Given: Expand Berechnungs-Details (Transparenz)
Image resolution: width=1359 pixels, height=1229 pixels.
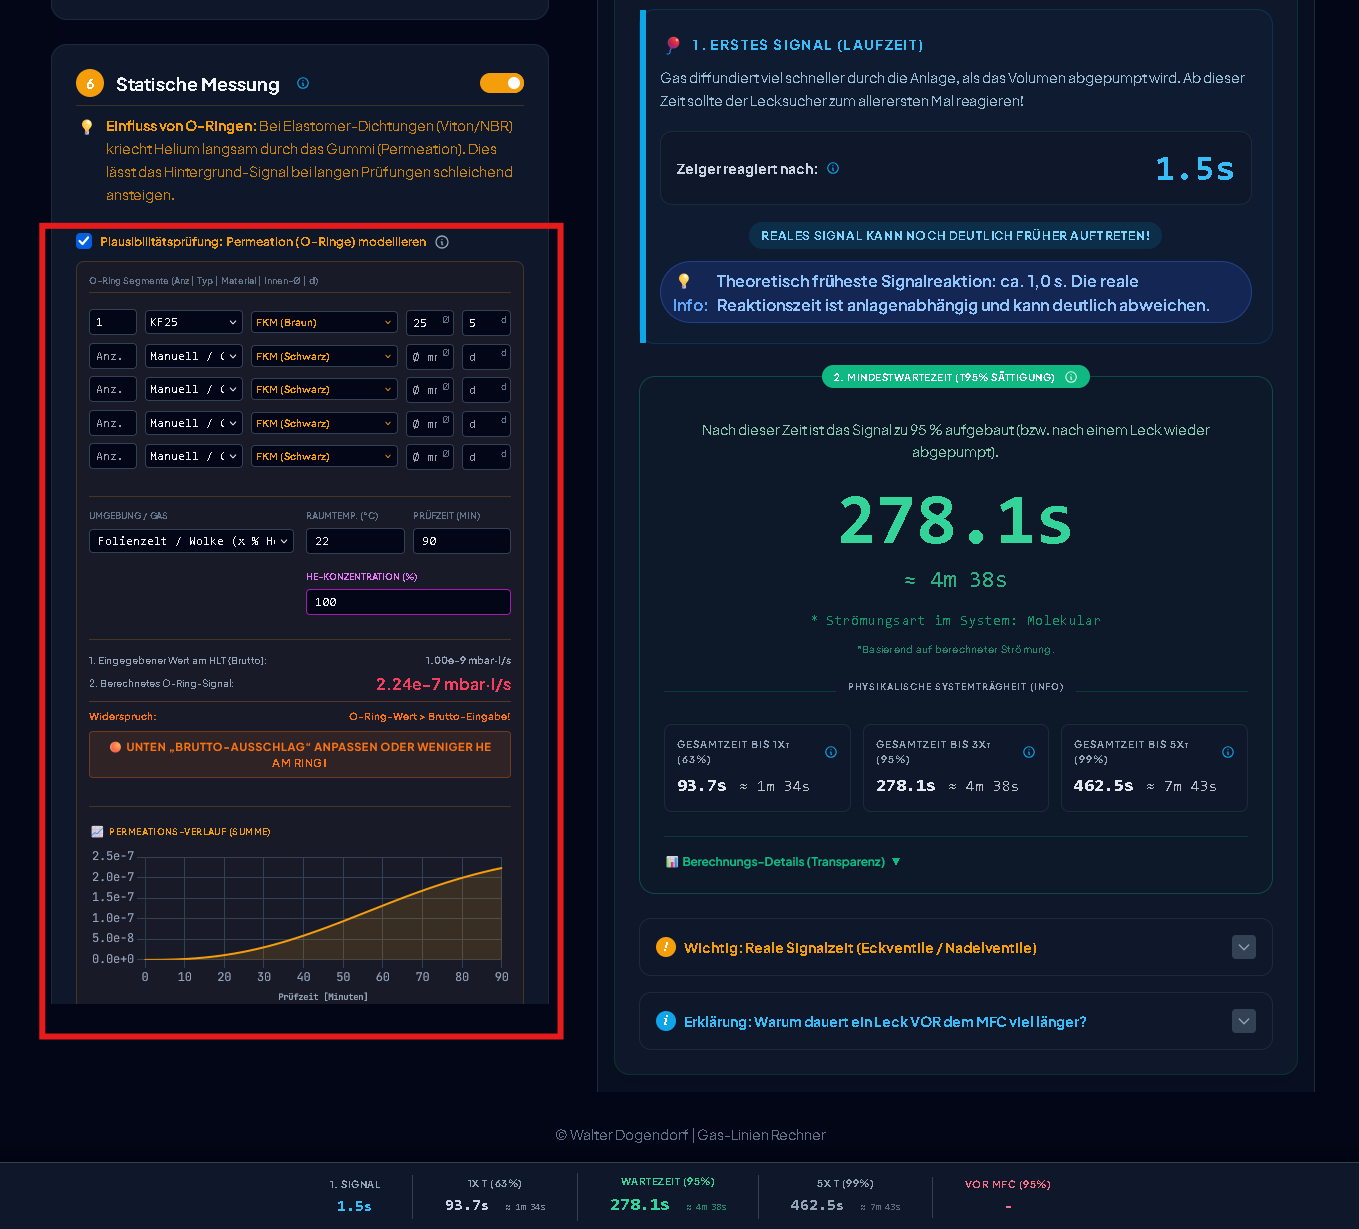Looking at the screenshot, I should click(784, 862).
